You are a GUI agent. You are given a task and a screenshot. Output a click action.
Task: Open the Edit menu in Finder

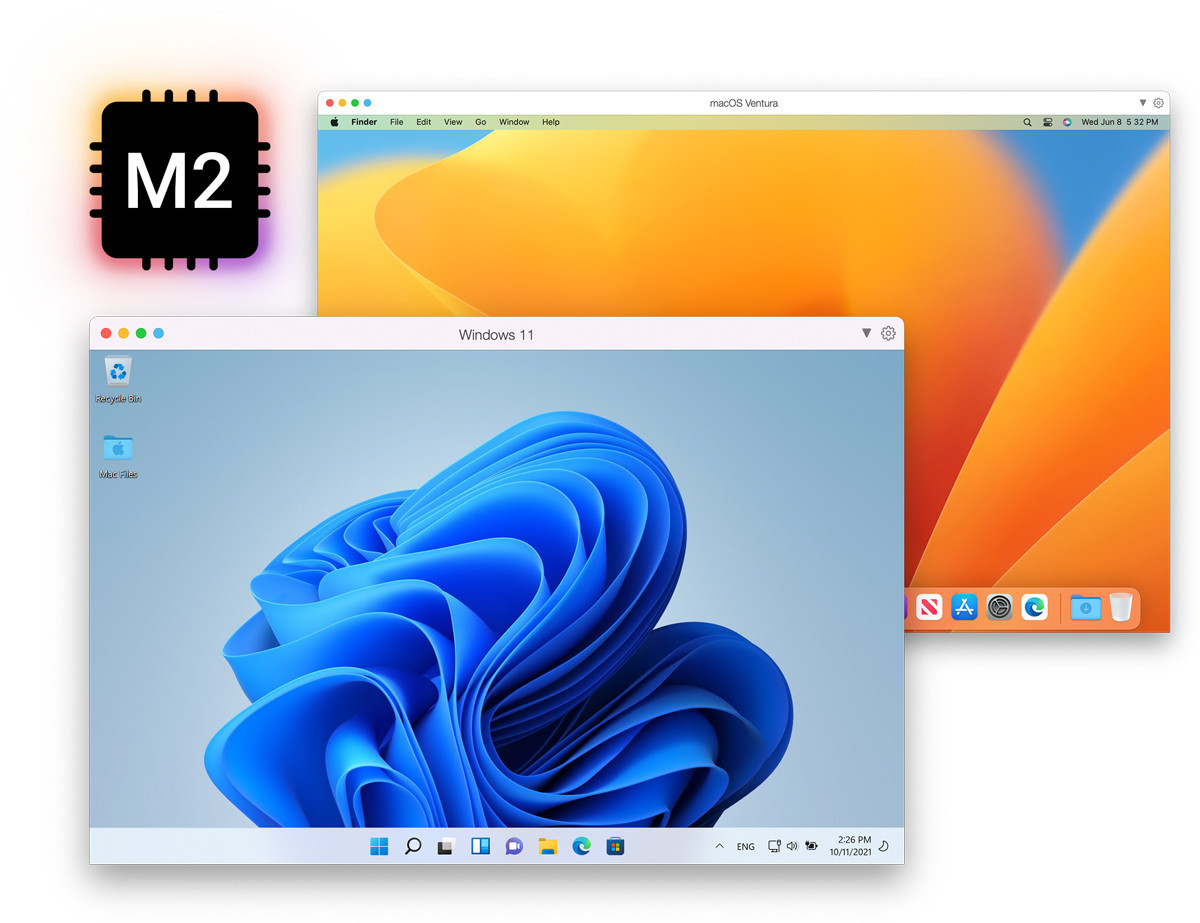424,122
